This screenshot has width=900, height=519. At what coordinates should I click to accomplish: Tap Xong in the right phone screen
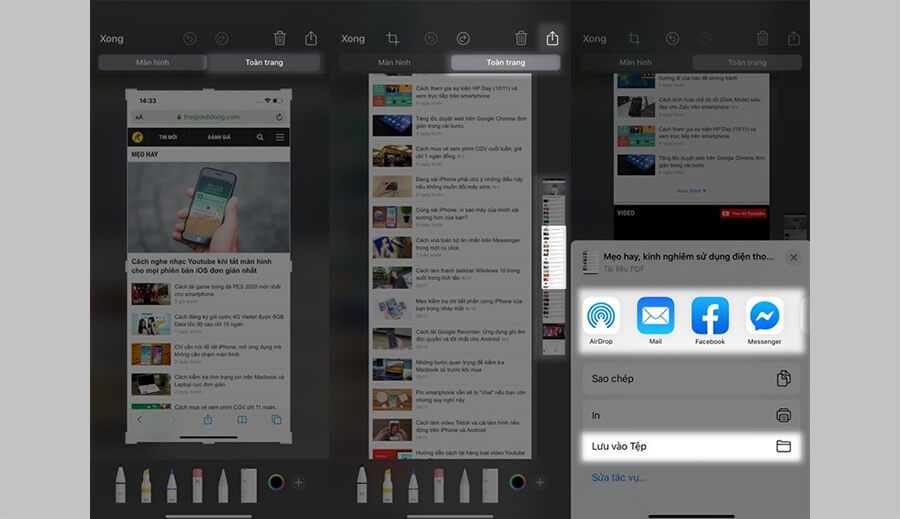click(595, 38)
